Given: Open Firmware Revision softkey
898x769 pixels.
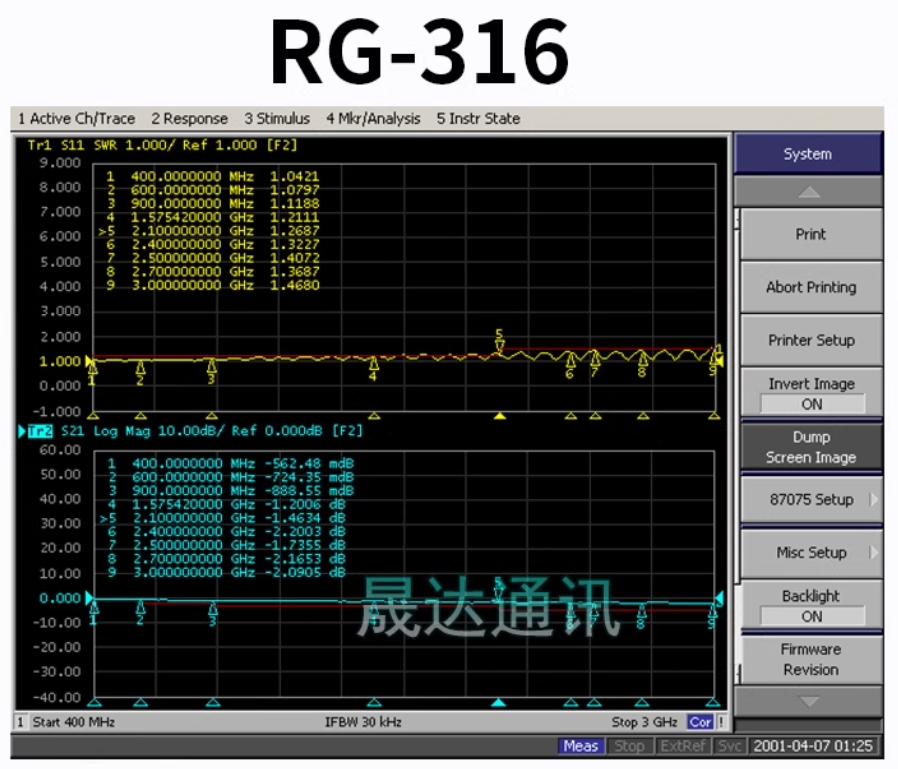Looking at the screenshot, I should pos(810,659).
